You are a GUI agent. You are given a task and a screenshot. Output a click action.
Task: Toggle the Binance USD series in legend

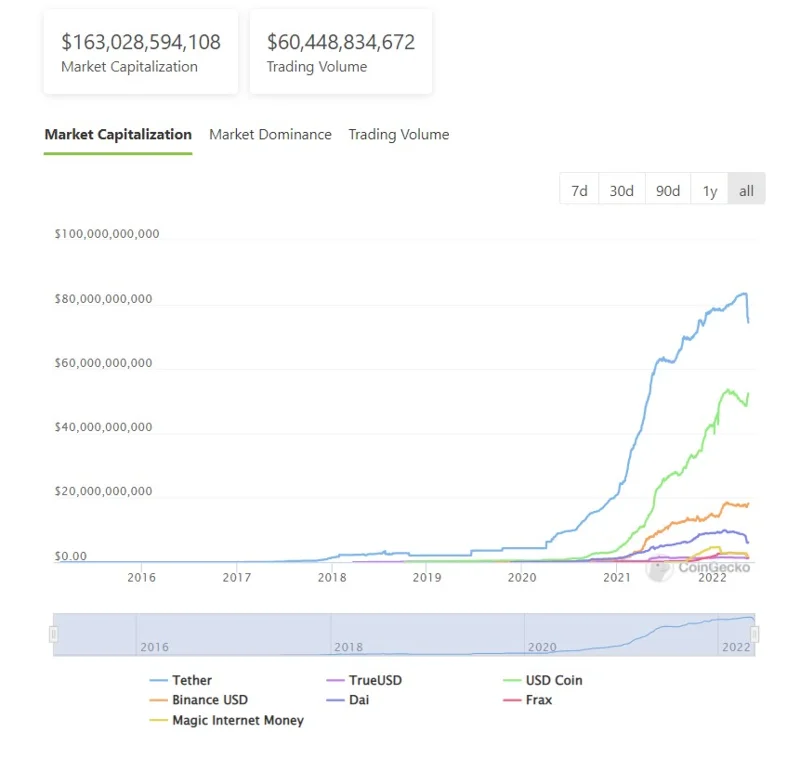click(x=199, y=700)
